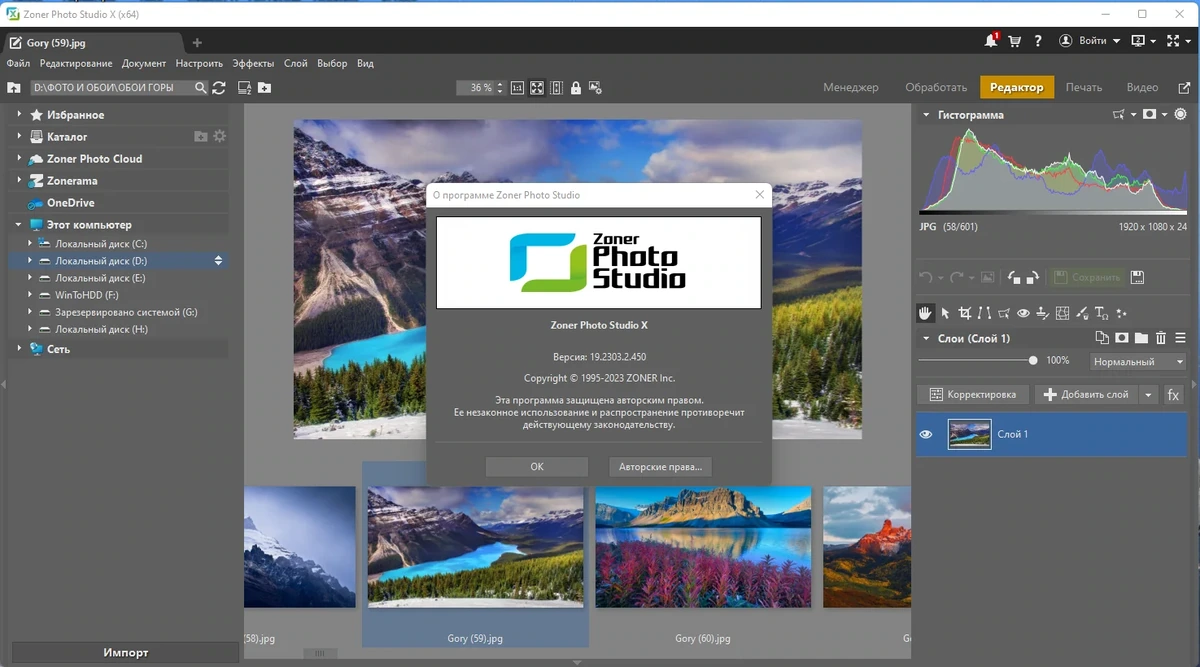Viewport: 1200px width, 667px height.
Task: Toggle visibility of Слой 1 layer
Action: 926,434
